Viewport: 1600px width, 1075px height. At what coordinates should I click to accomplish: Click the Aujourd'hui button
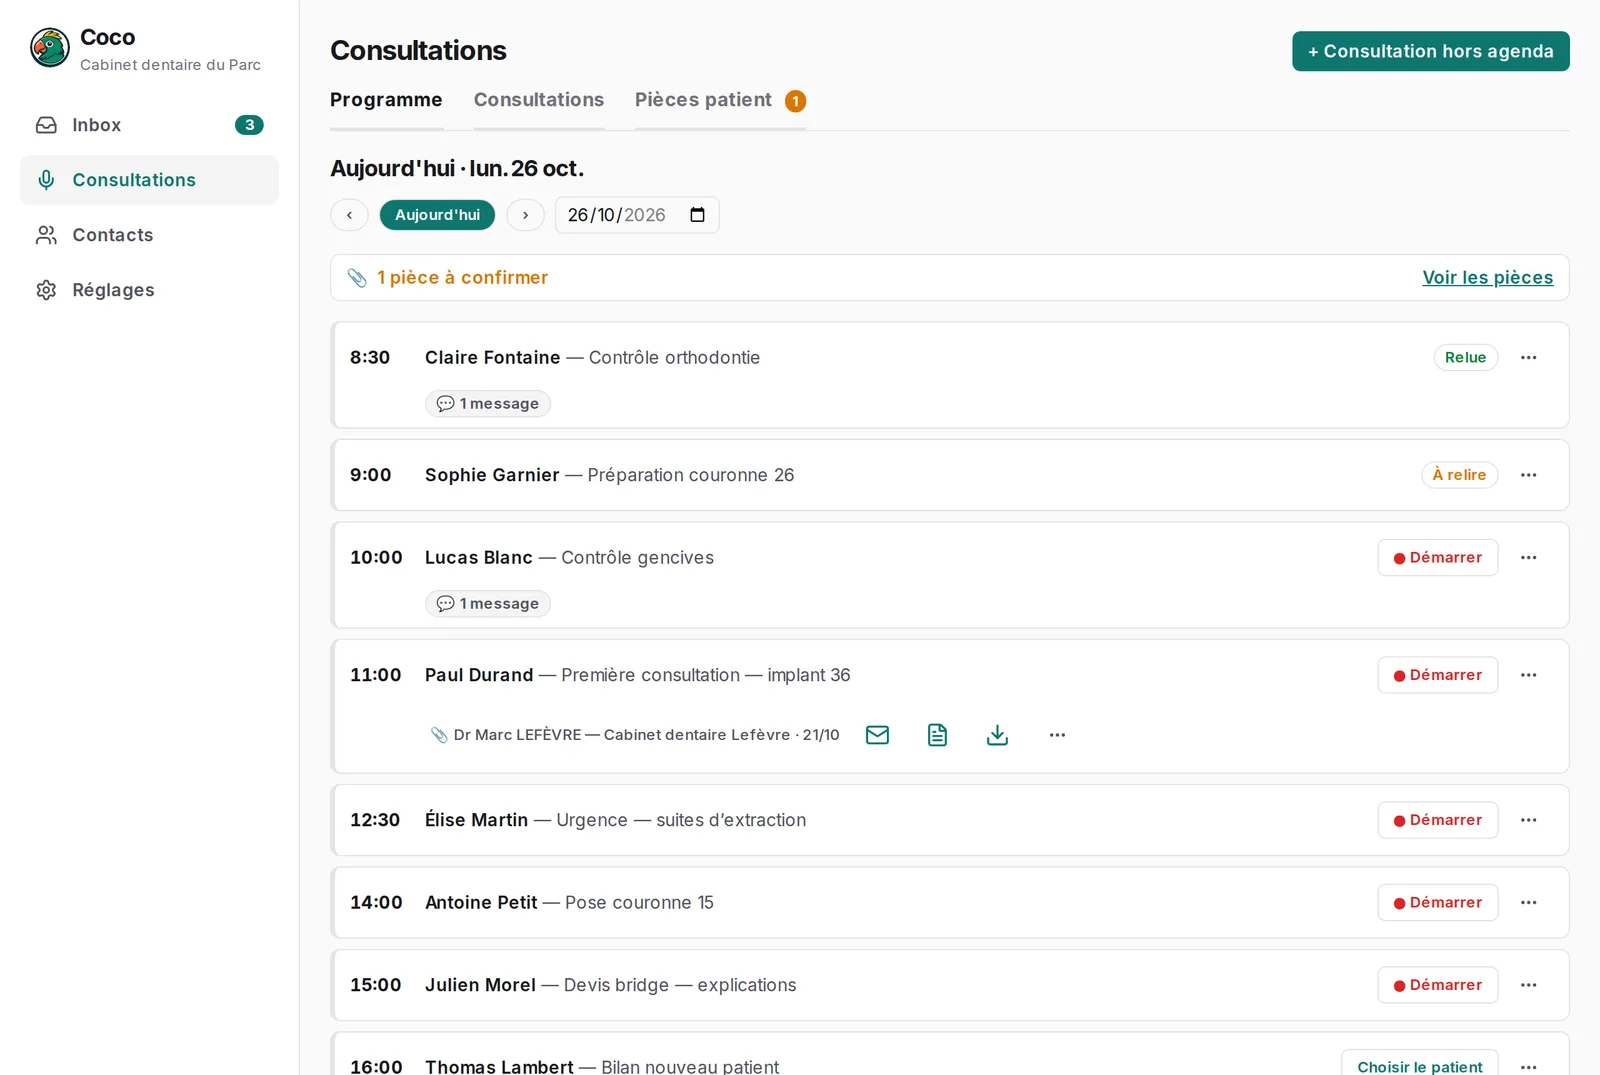(x=437, y=215)
